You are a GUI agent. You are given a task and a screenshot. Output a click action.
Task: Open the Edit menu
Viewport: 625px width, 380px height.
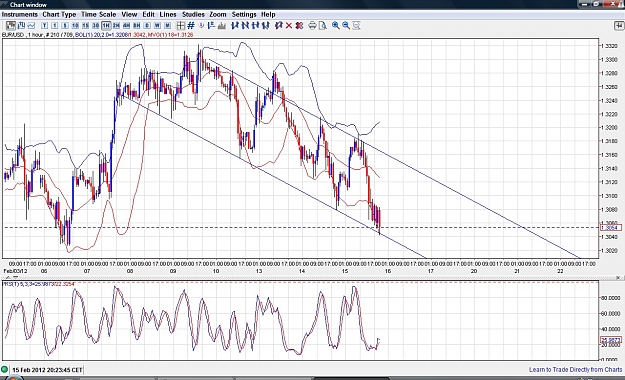tap(148, 14)
